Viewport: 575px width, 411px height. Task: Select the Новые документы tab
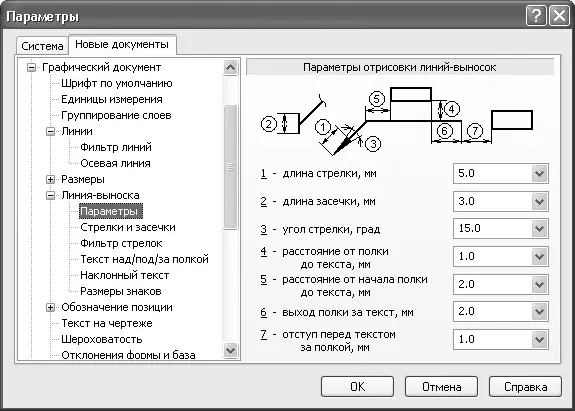pyautogui.click(x=122, y=44)
